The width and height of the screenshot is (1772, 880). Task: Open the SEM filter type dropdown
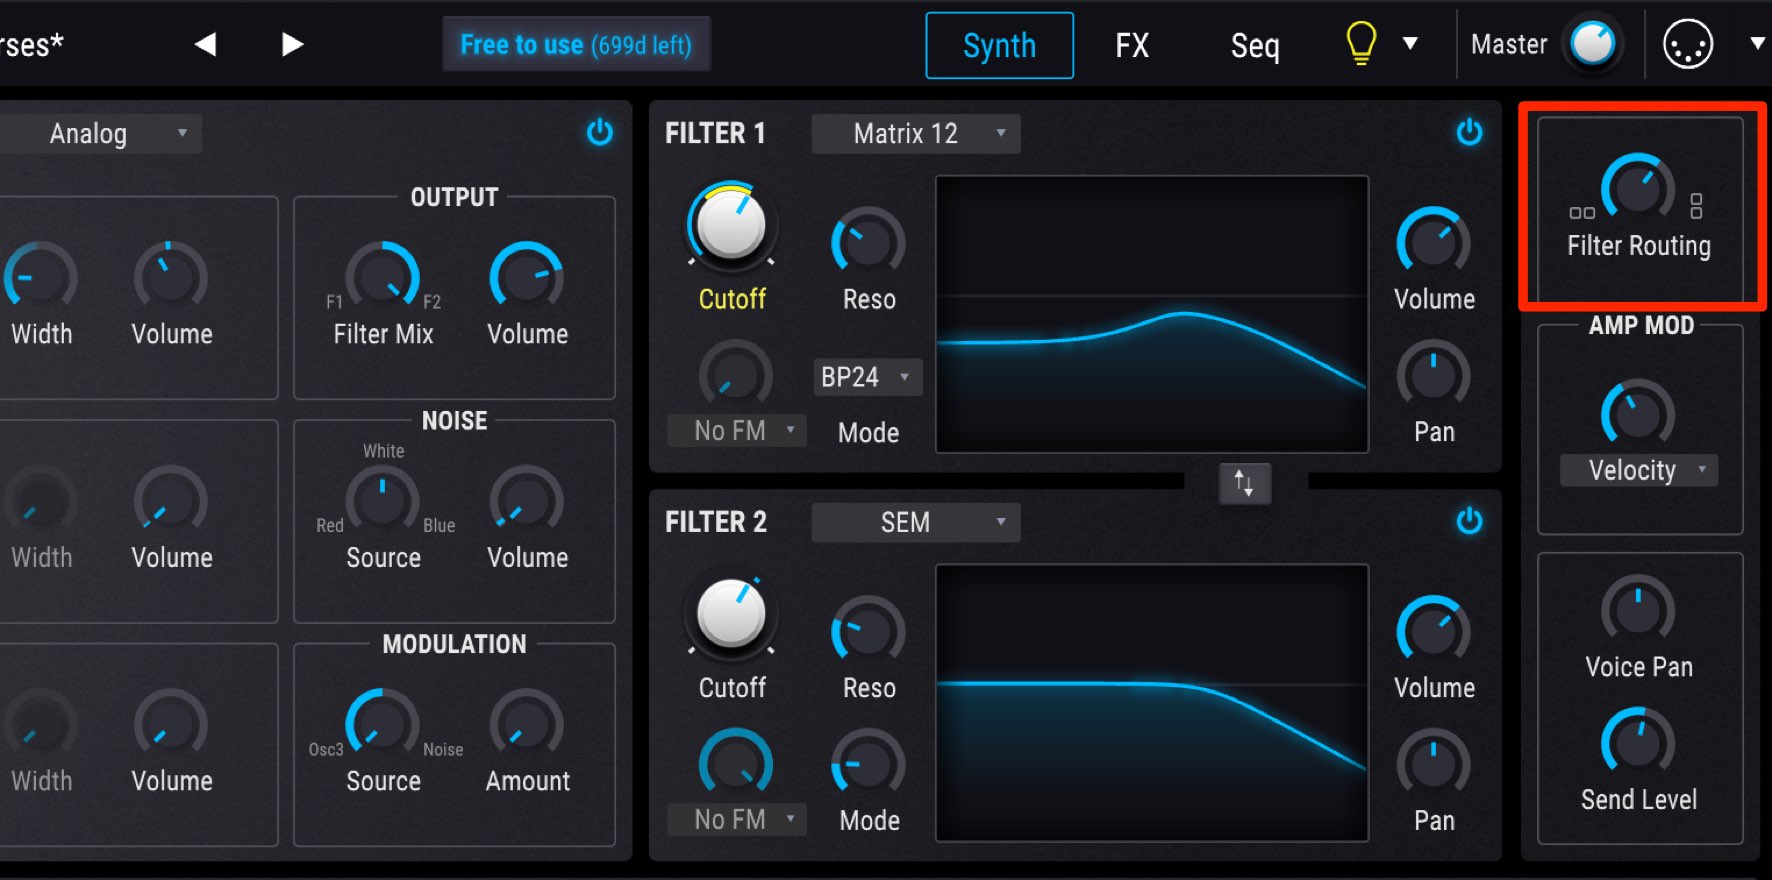(x=916, y=522)
